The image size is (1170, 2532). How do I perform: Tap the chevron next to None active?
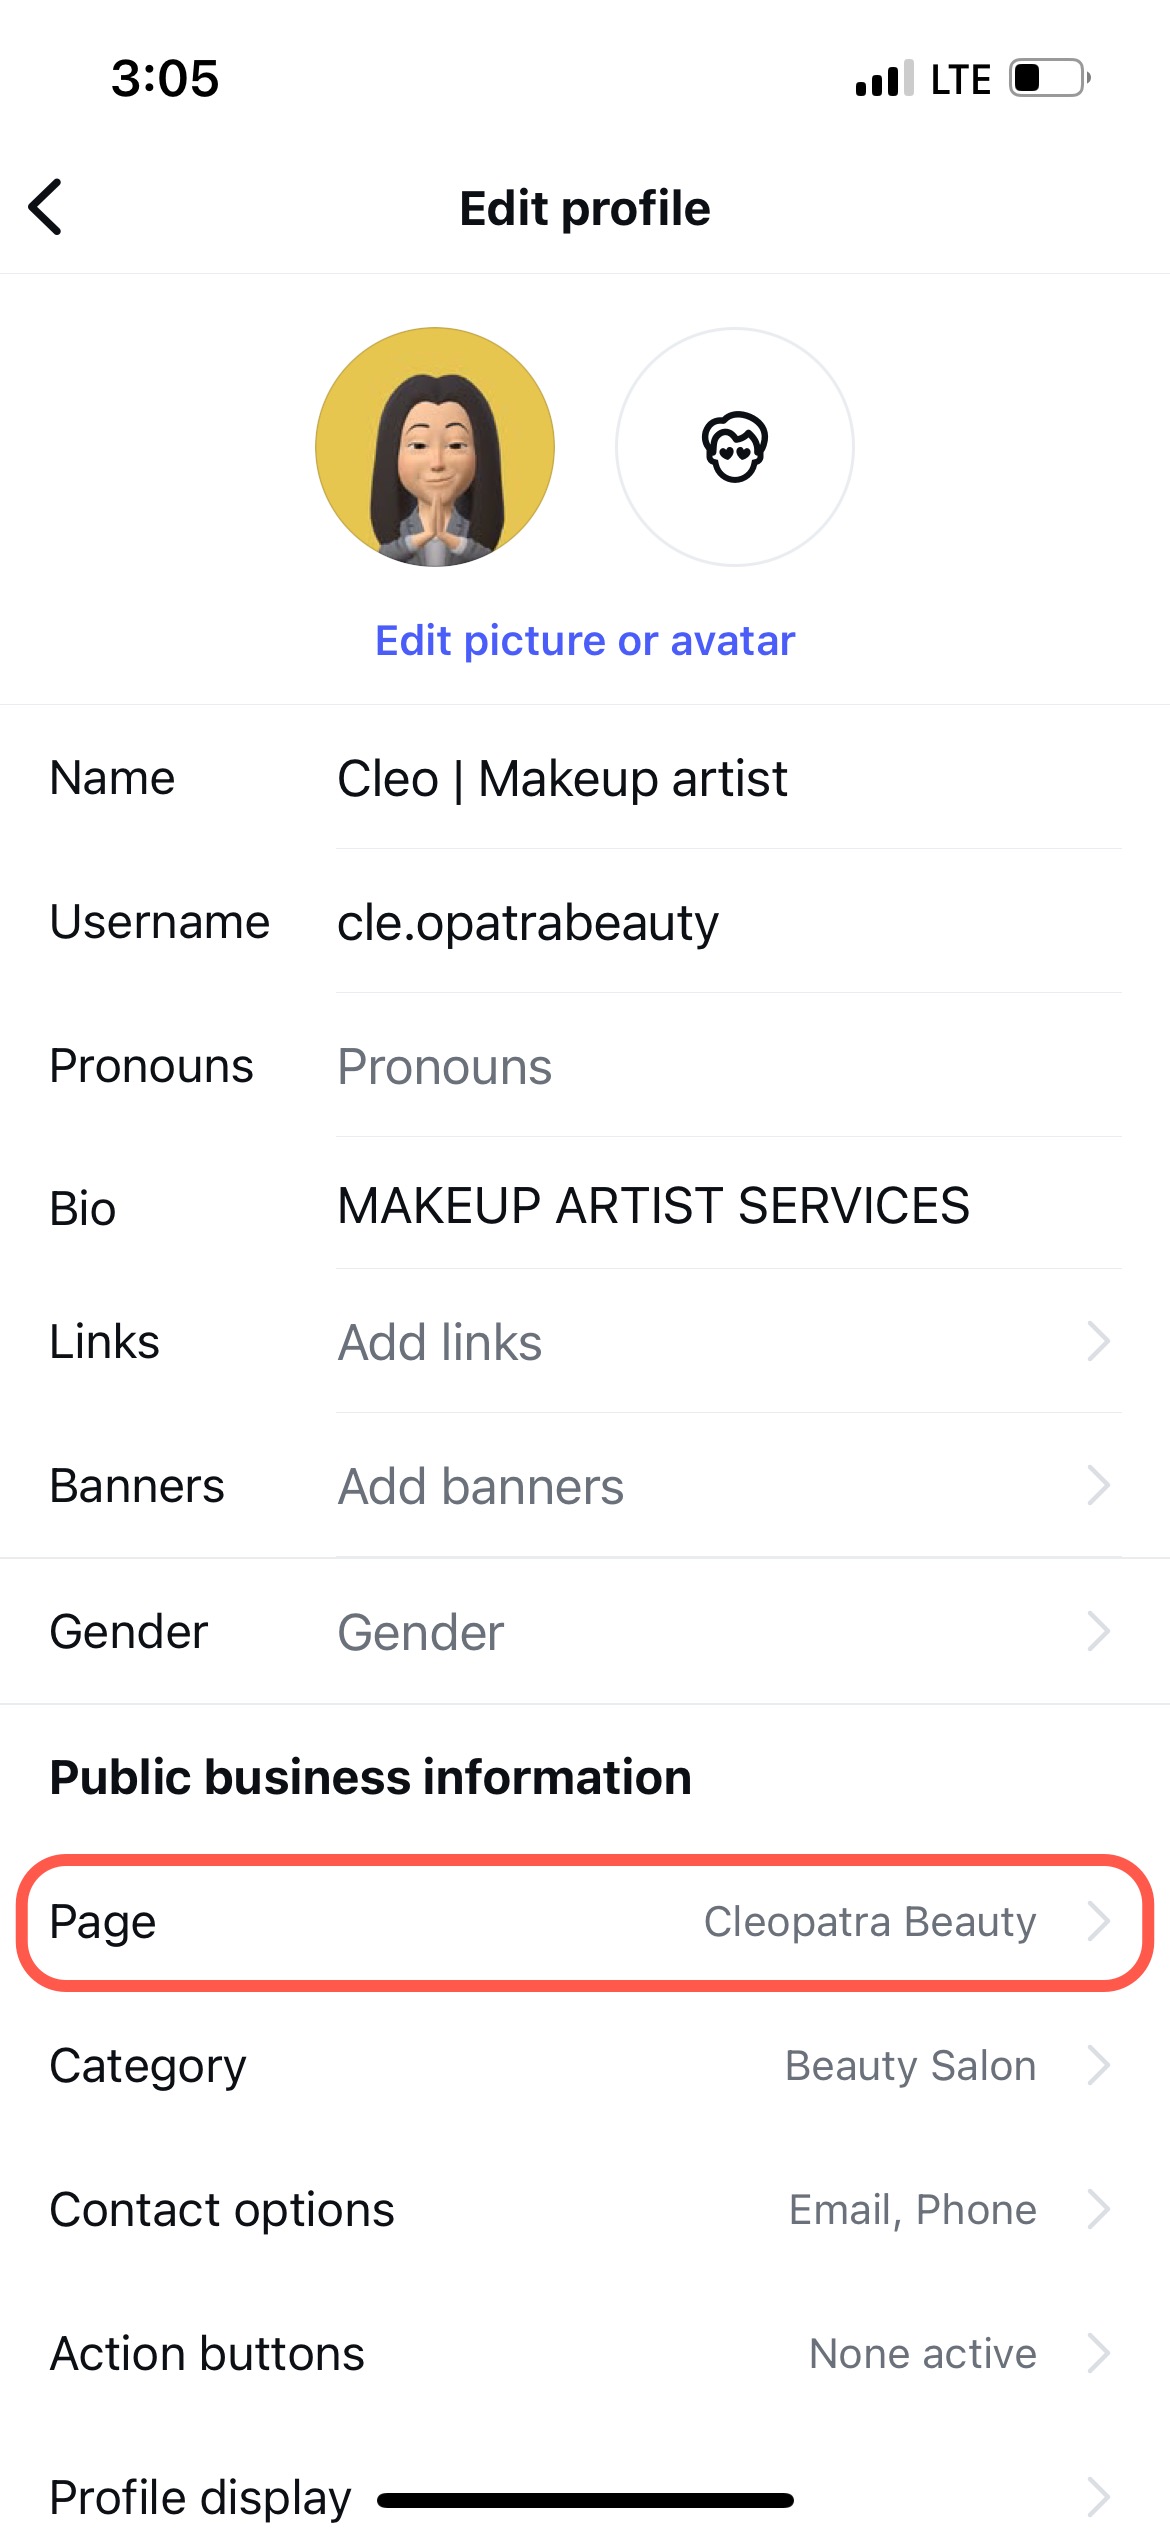(1098, 2354)
